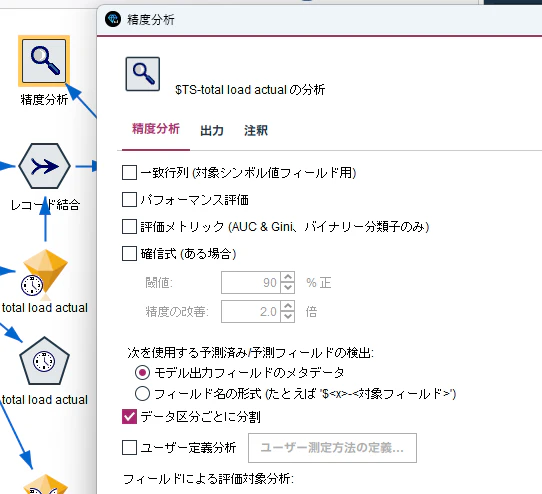Click the フィールドによる評価対象分析 label
This screenshot has width=542, height=494.
pyautogui.click(x=208, y=479)
